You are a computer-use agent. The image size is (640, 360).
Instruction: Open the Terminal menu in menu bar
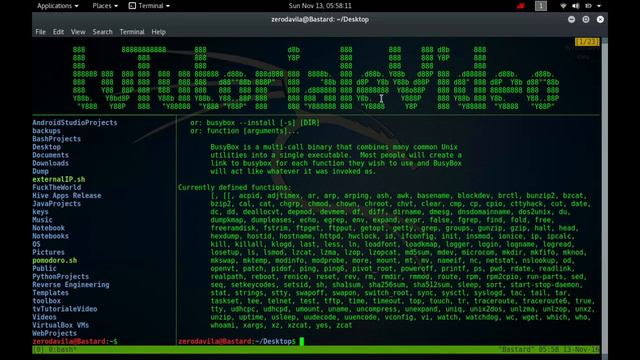pyautogui.click(x=132, y=32)
